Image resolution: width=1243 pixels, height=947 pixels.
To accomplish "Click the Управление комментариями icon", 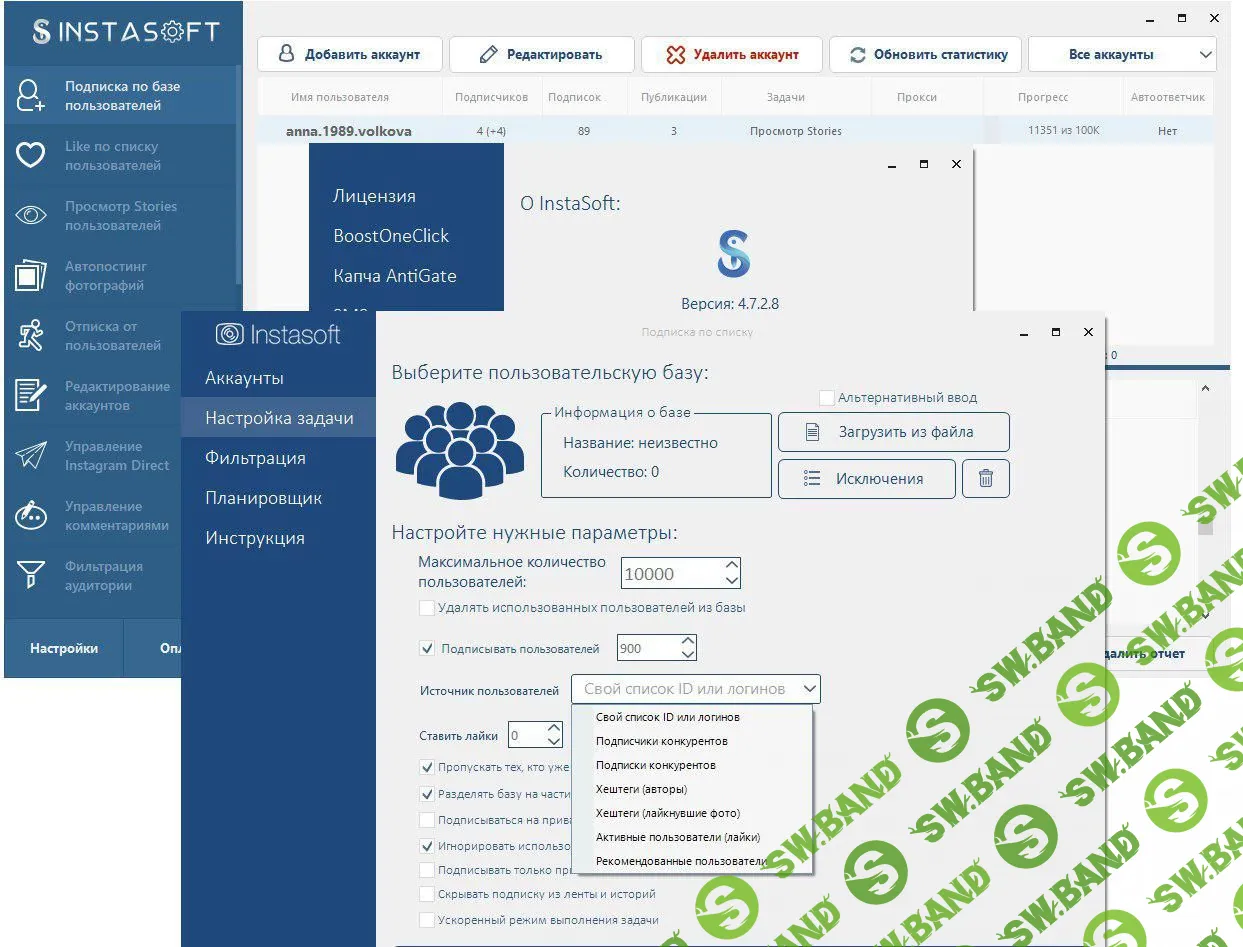I will (x=31, y=516).
